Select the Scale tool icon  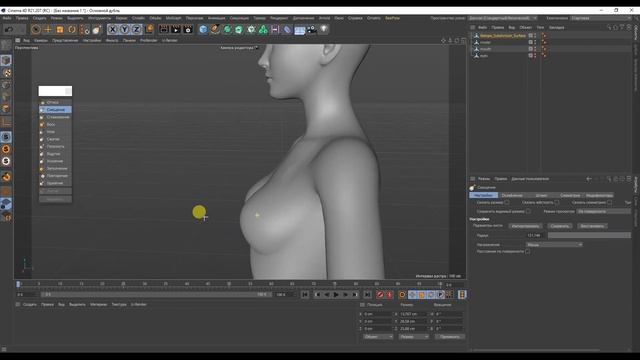[60, 29]
